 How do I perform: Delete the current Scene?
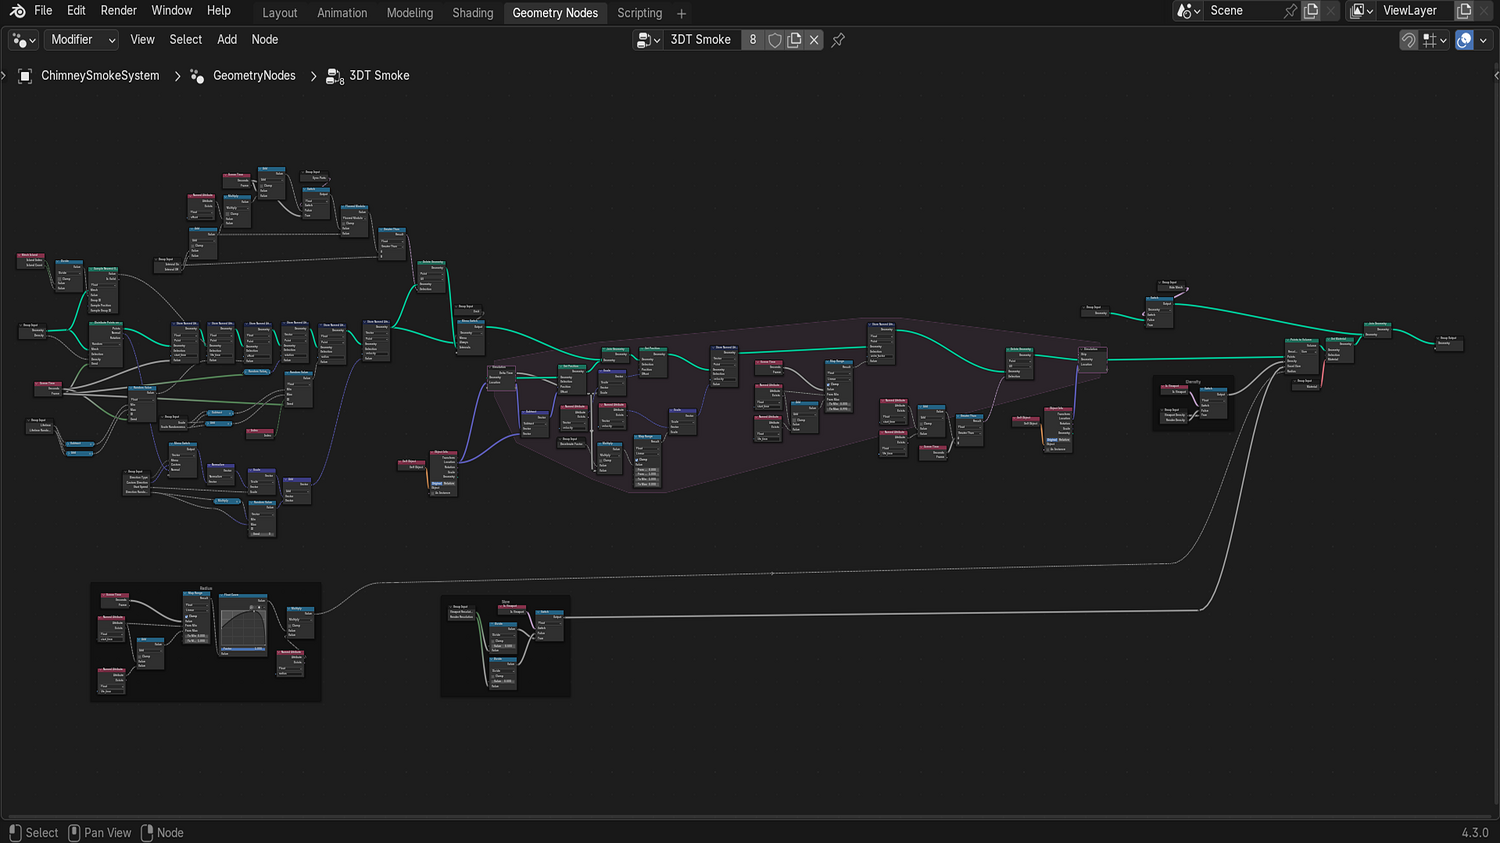pos(1331,11)
